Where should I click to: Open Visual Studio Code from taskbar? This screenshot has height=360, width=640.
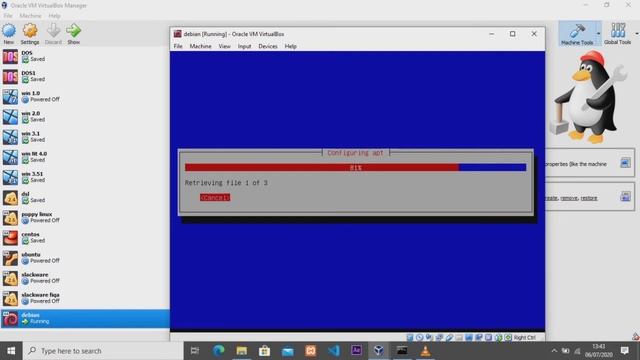click(333, 351)
